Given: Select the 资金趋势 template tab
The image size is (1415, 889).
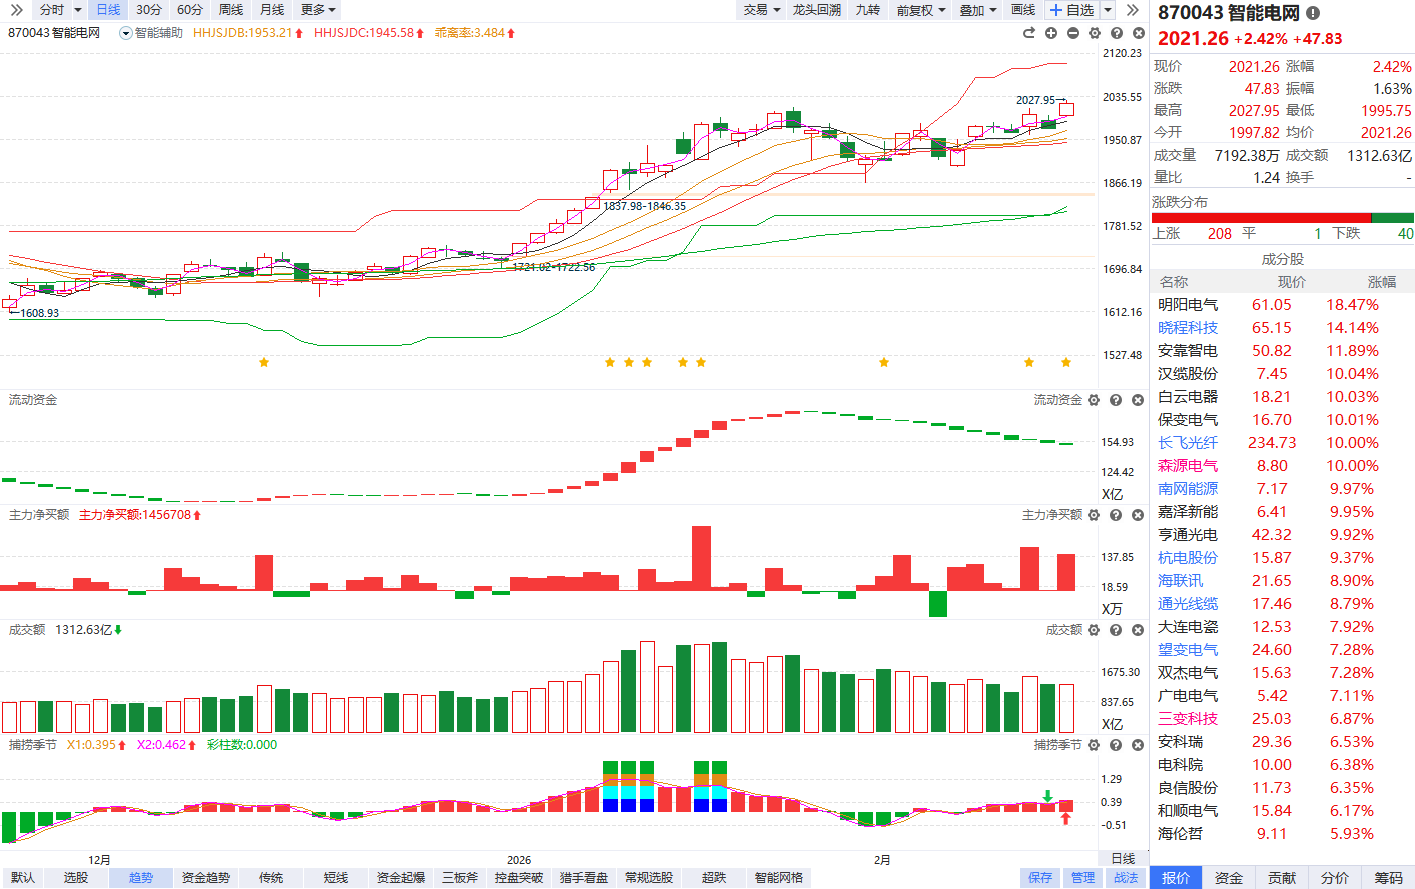Looking at the screenshot, I should point(206,878).
